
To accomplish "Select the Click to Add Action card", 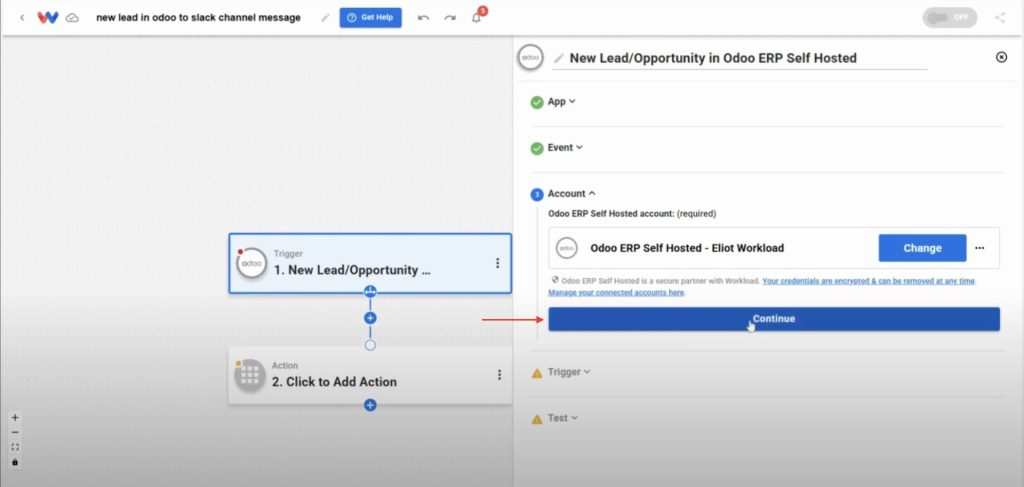I will point(370,375).
